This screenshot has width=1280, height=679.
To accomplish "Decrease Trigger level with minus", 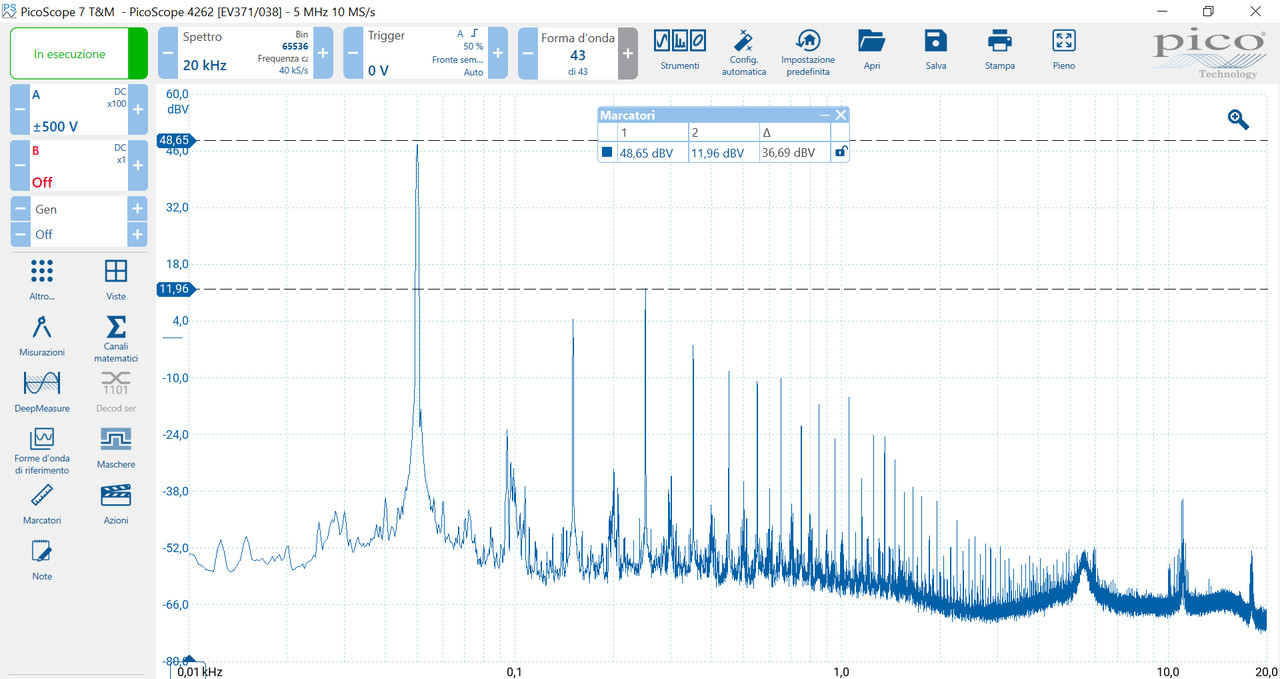I will 353,53.
